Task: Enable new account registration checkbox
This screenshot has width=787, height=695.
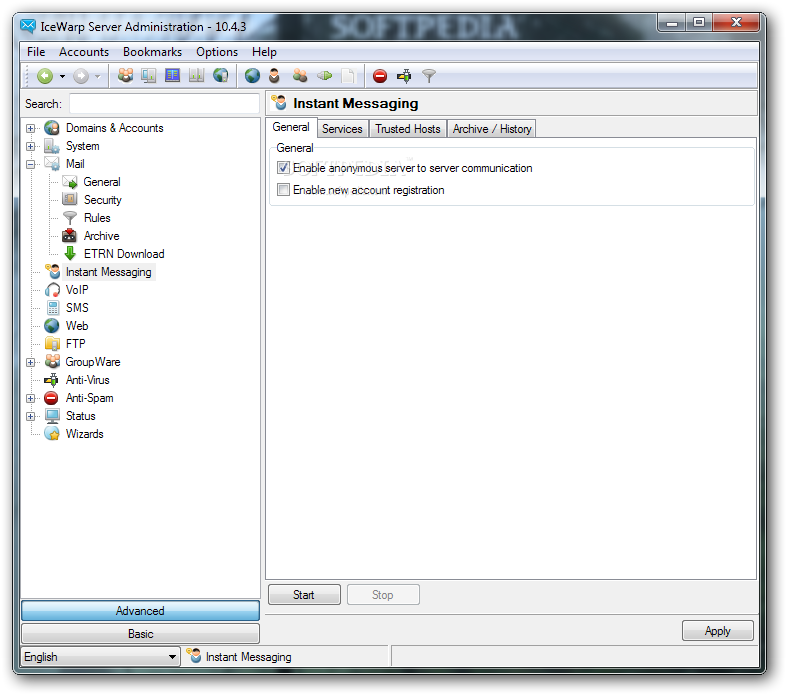Action: coord(284,190)
